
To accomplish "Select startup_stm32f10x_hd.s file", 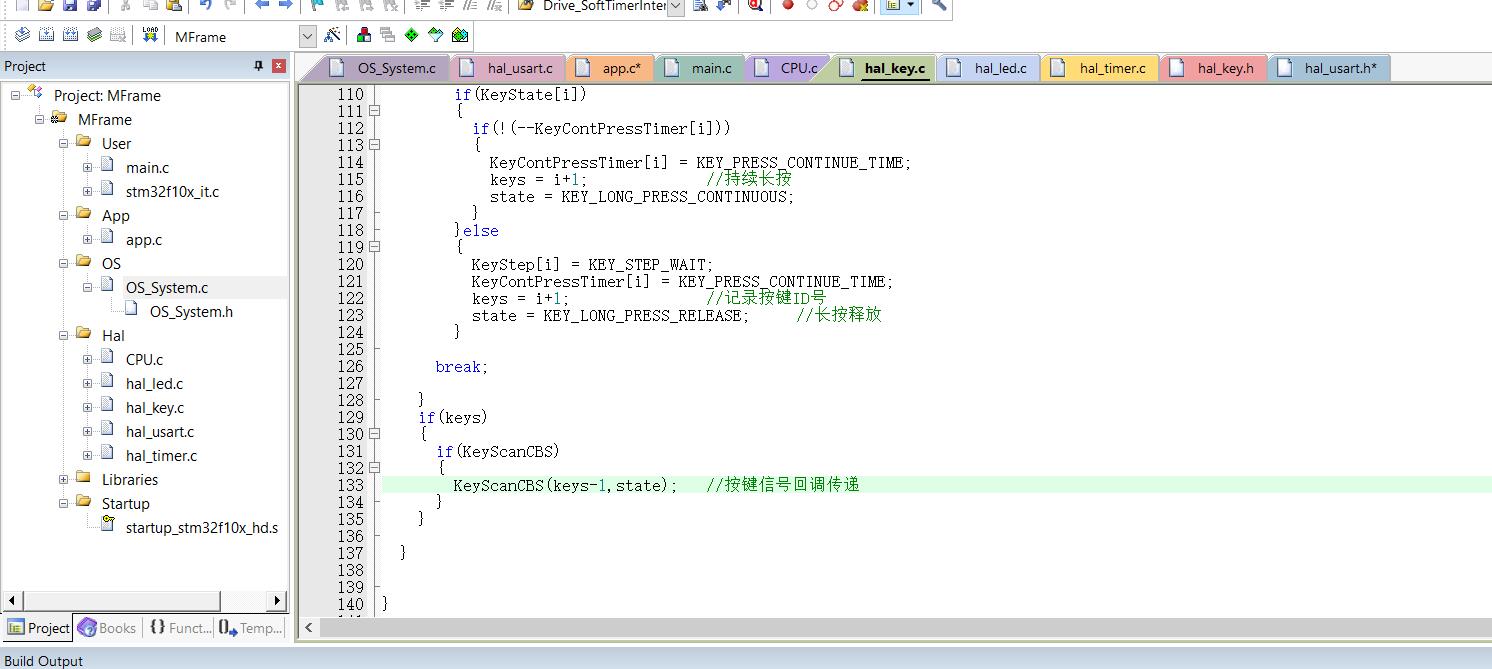I will [202, 527].
